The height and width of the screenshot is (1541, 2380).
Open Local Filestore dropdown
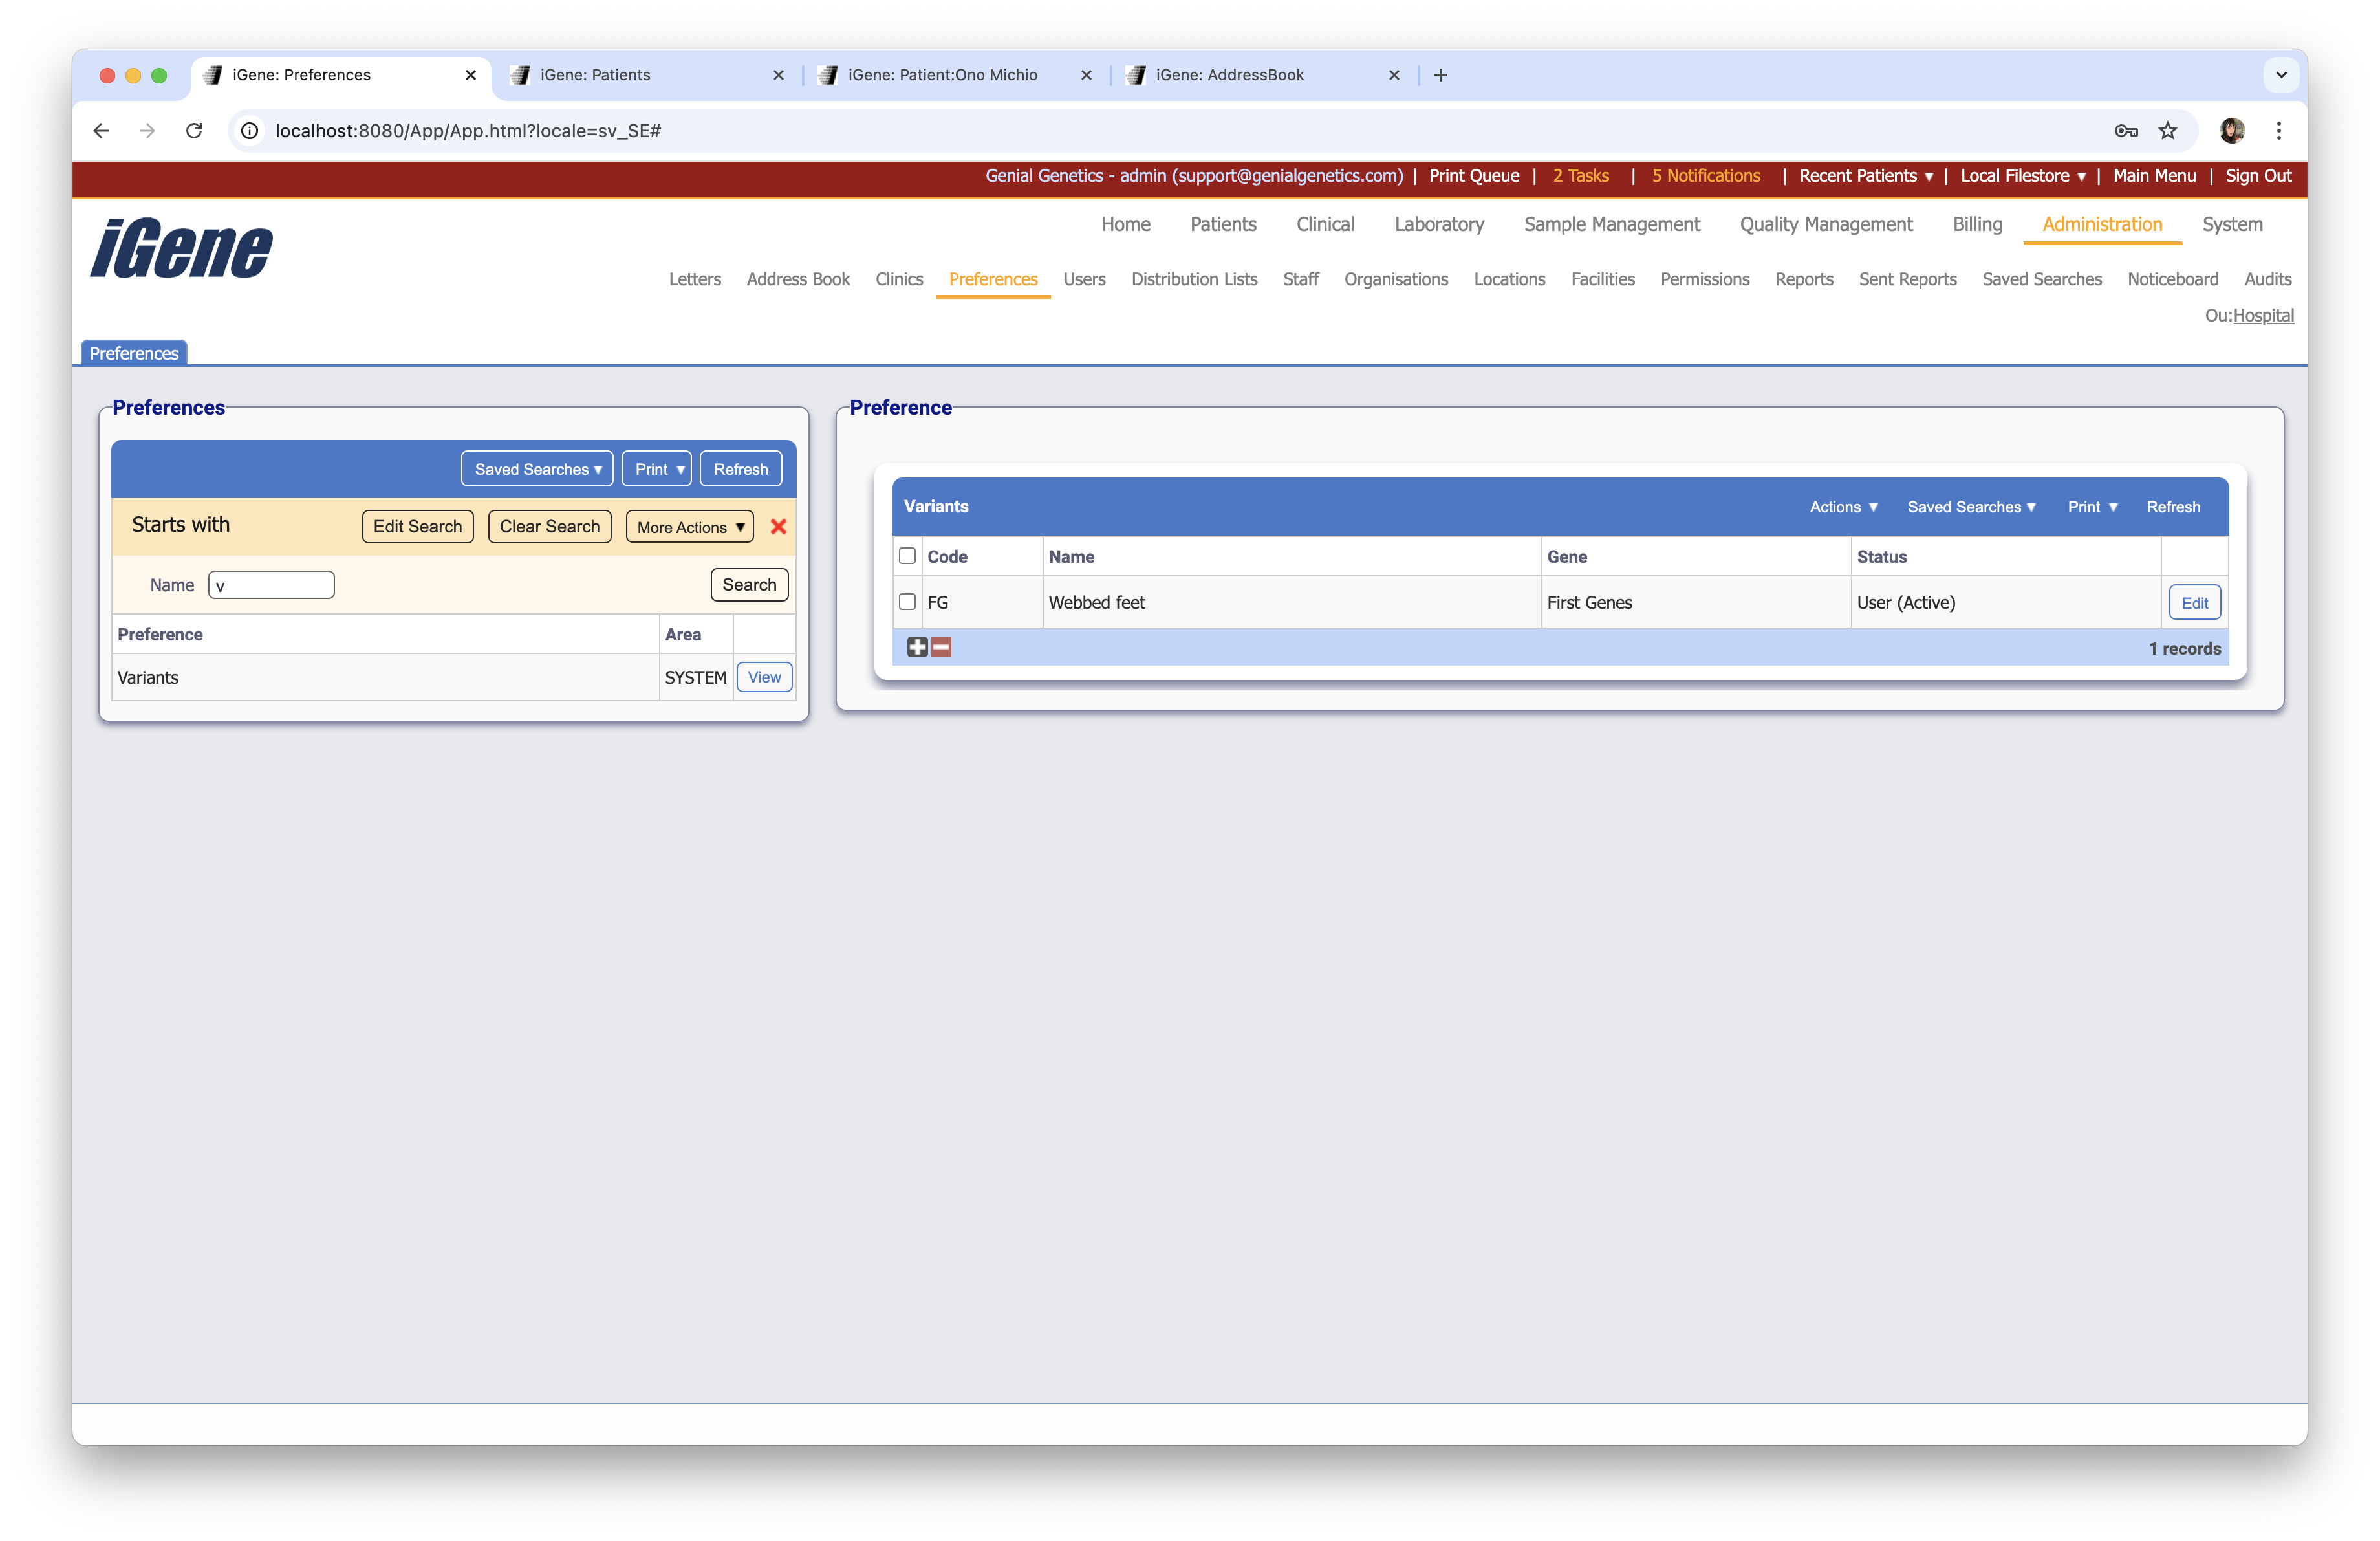(x=2022, y=176)
